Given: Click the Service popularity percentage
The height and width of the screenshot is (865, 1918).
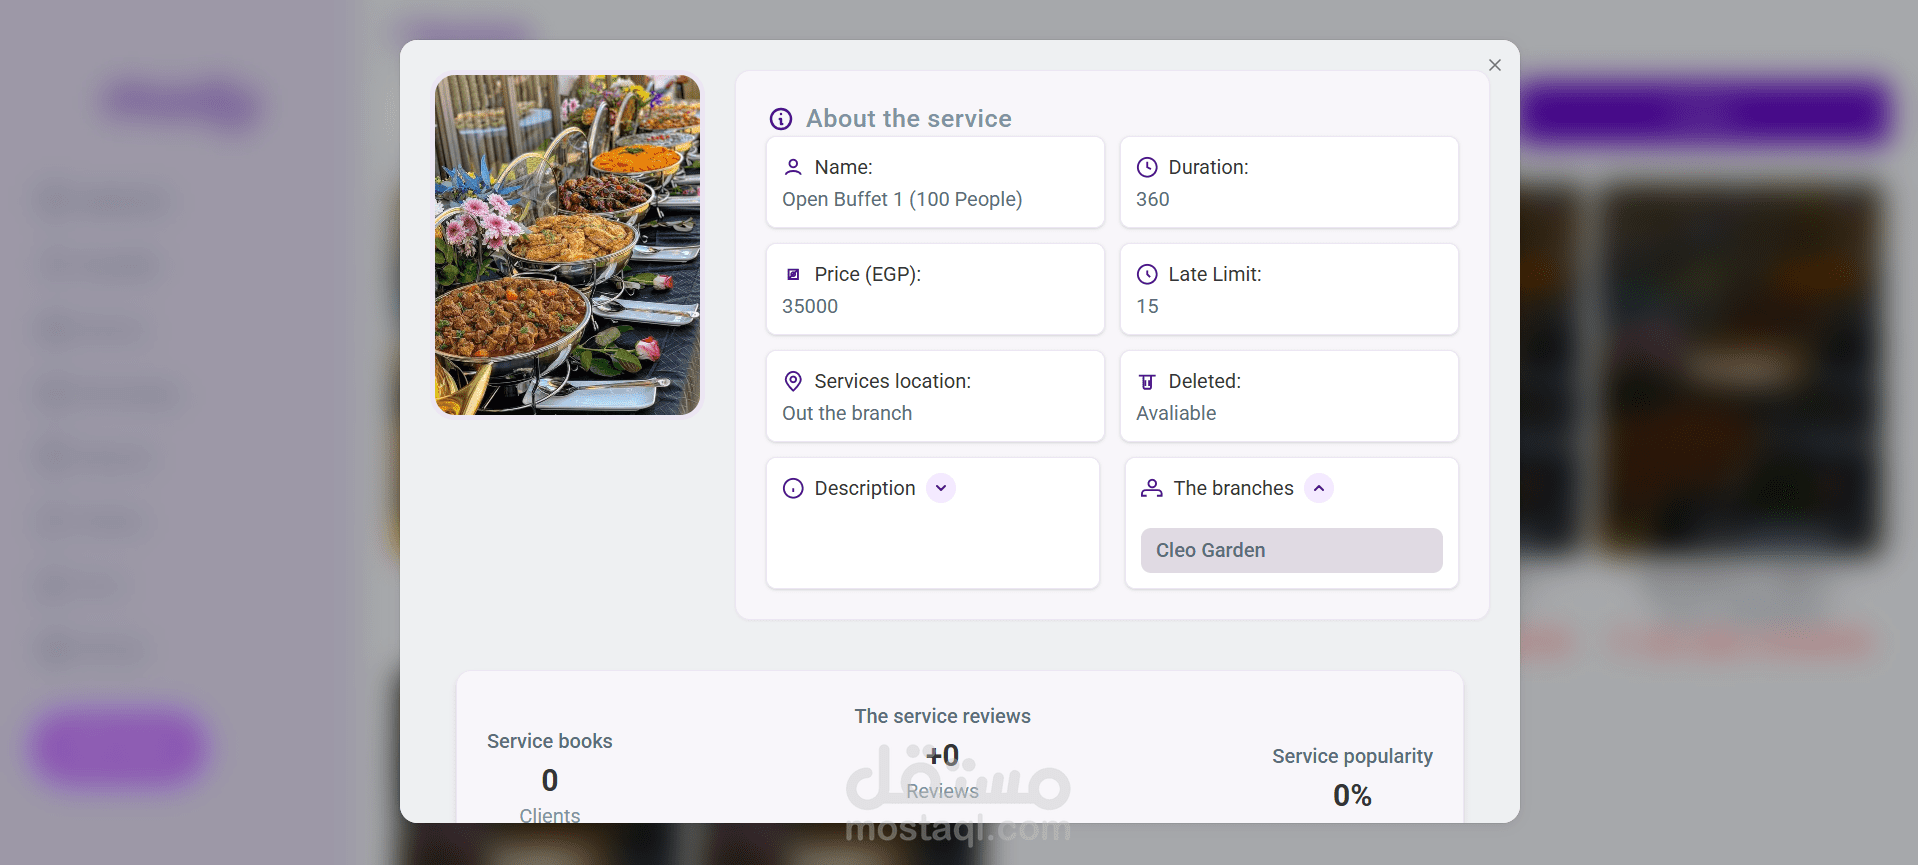Looking at the screenshot, I should point(1352,795).
